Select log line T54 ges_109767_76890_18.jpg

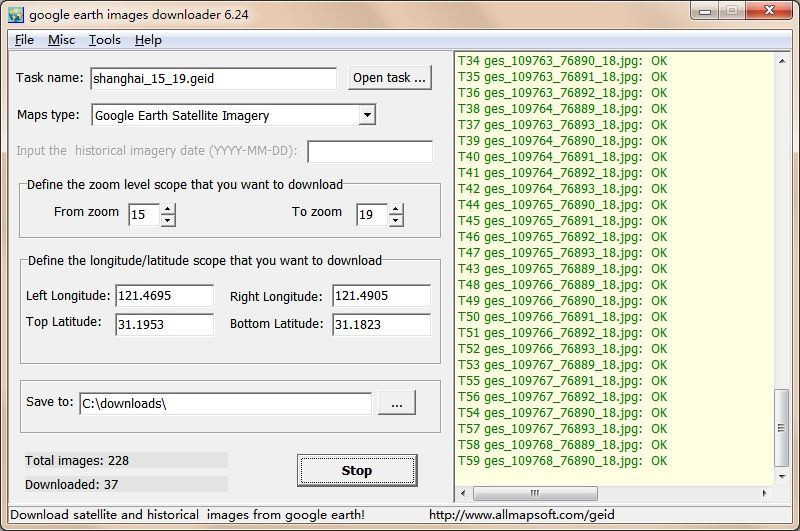coord(562,413)
